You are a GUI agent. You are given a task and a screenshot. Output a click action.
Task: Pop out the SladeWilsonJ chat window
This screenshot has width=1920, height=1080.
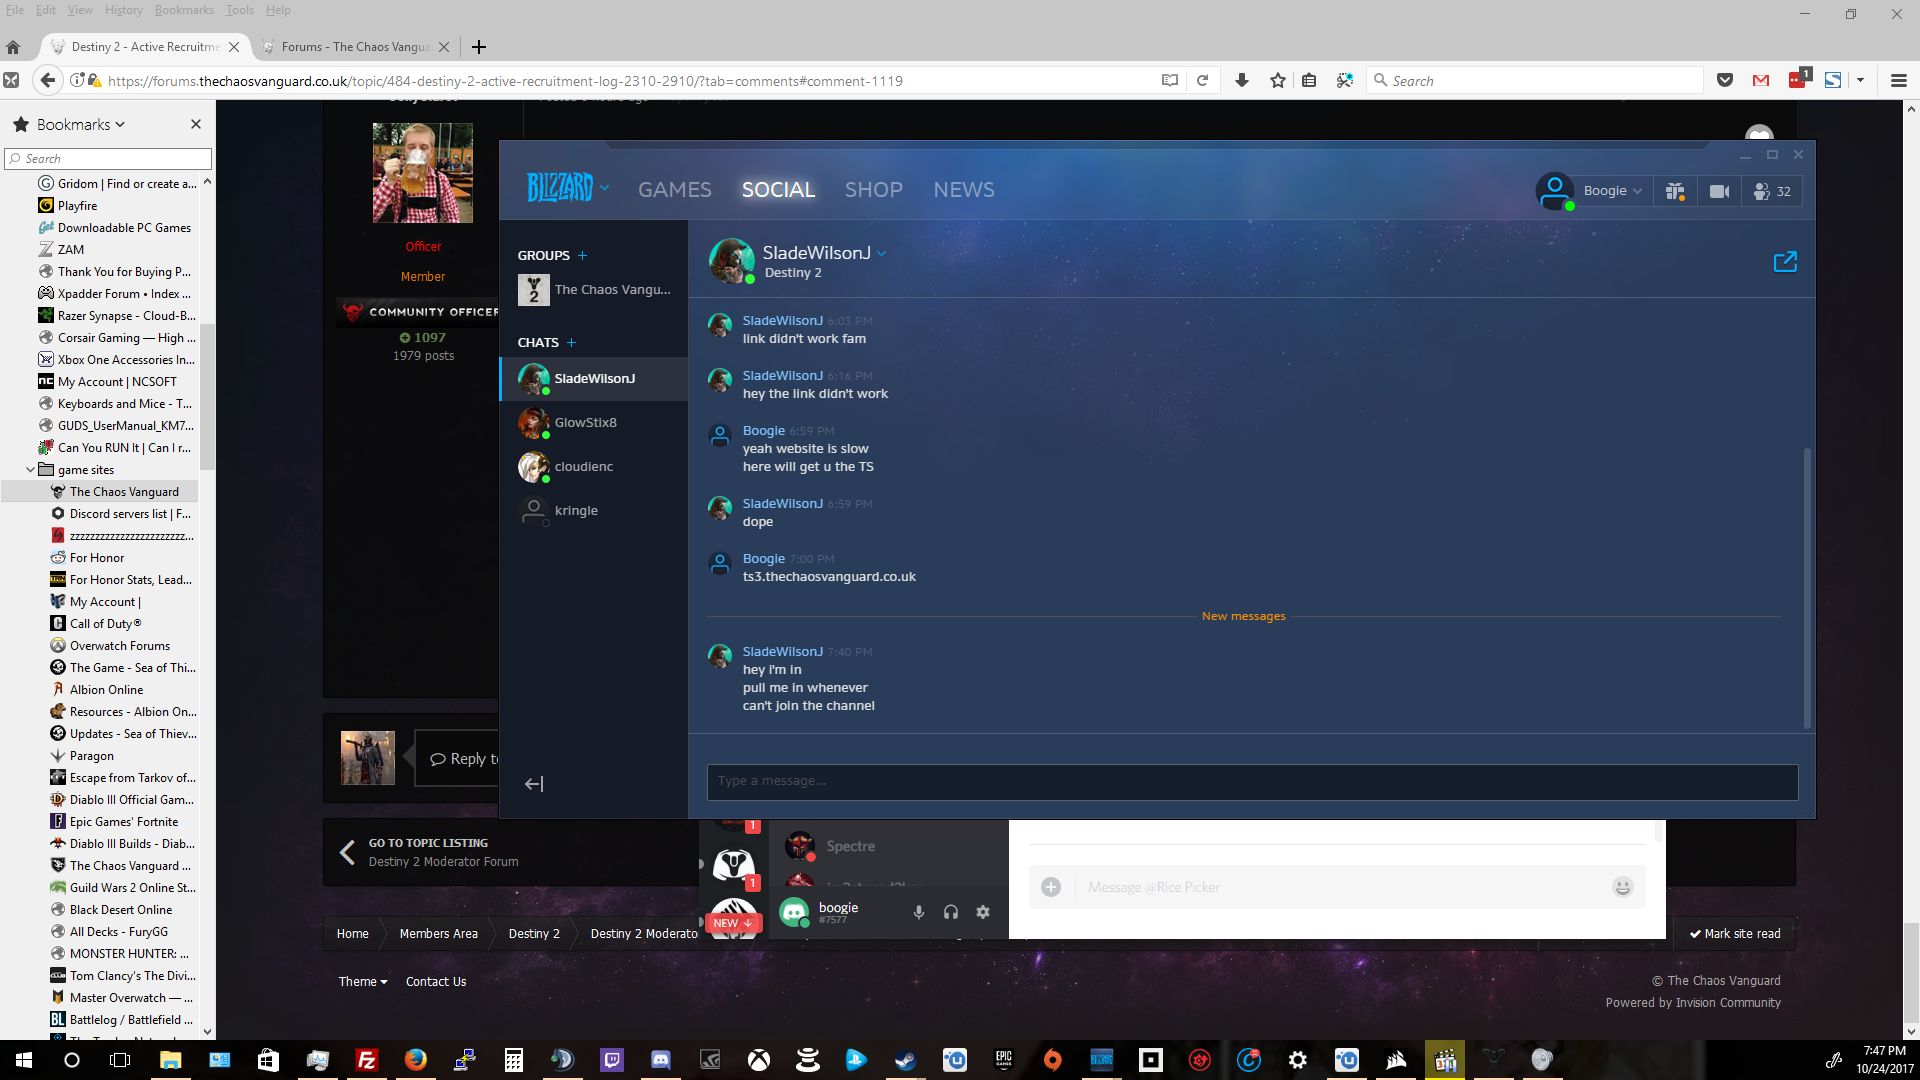[1784, 262]
